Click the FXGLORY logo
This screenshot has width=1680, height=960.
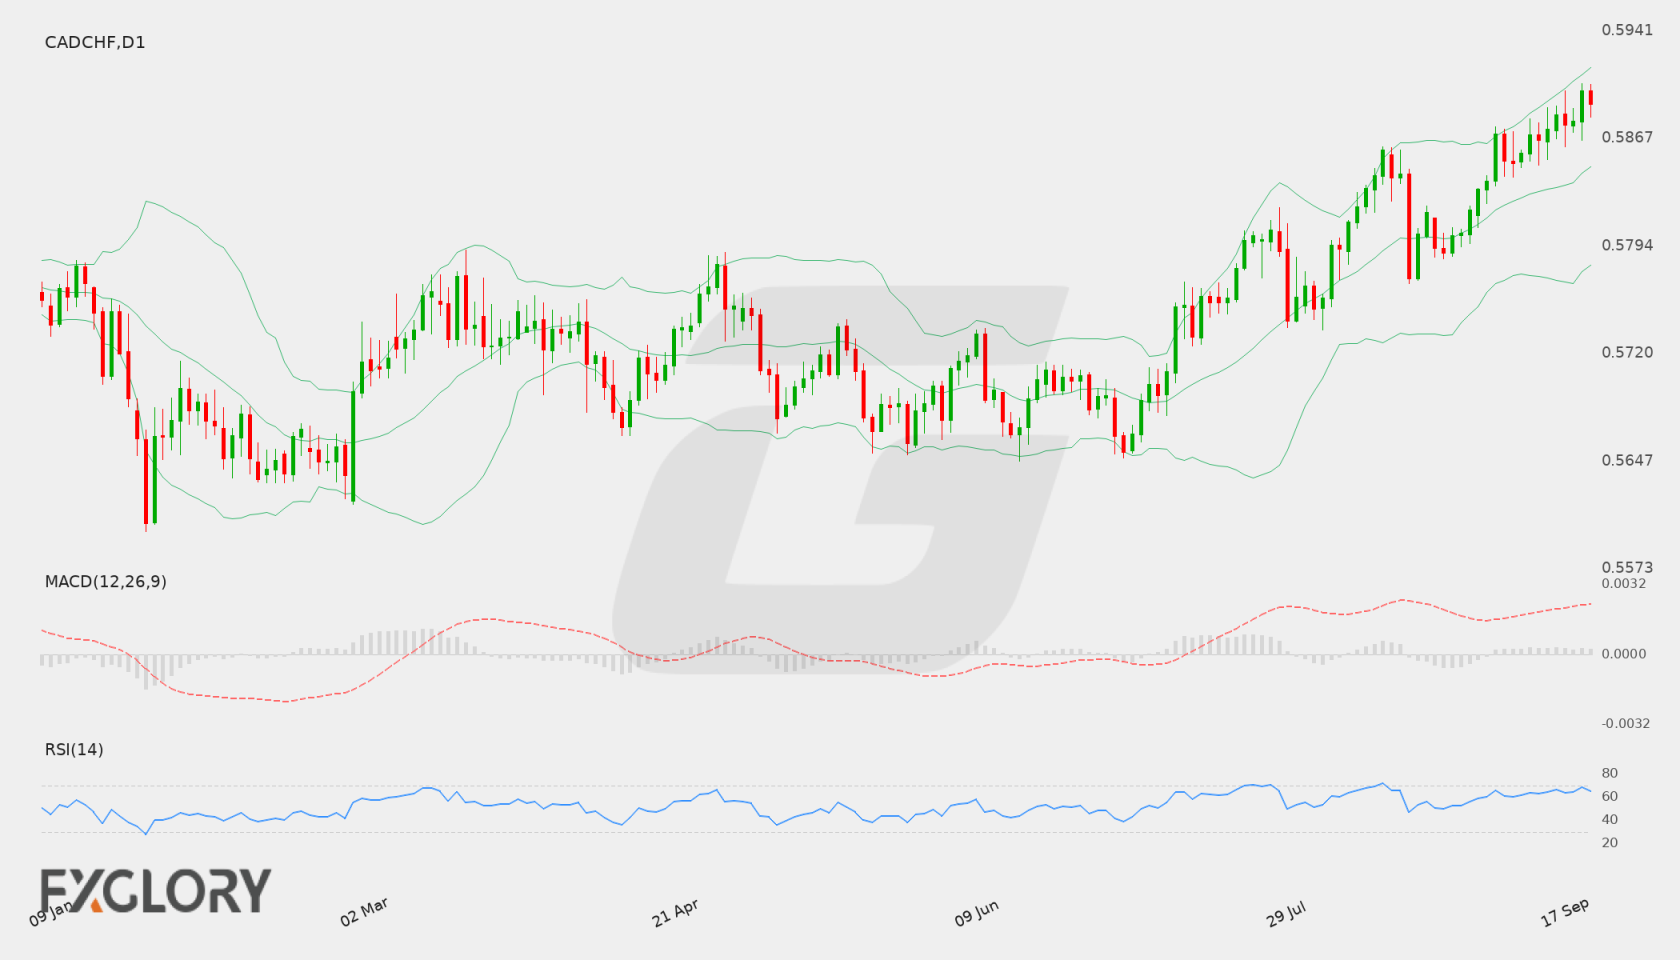pyautogui.click(x=155, y=890)
